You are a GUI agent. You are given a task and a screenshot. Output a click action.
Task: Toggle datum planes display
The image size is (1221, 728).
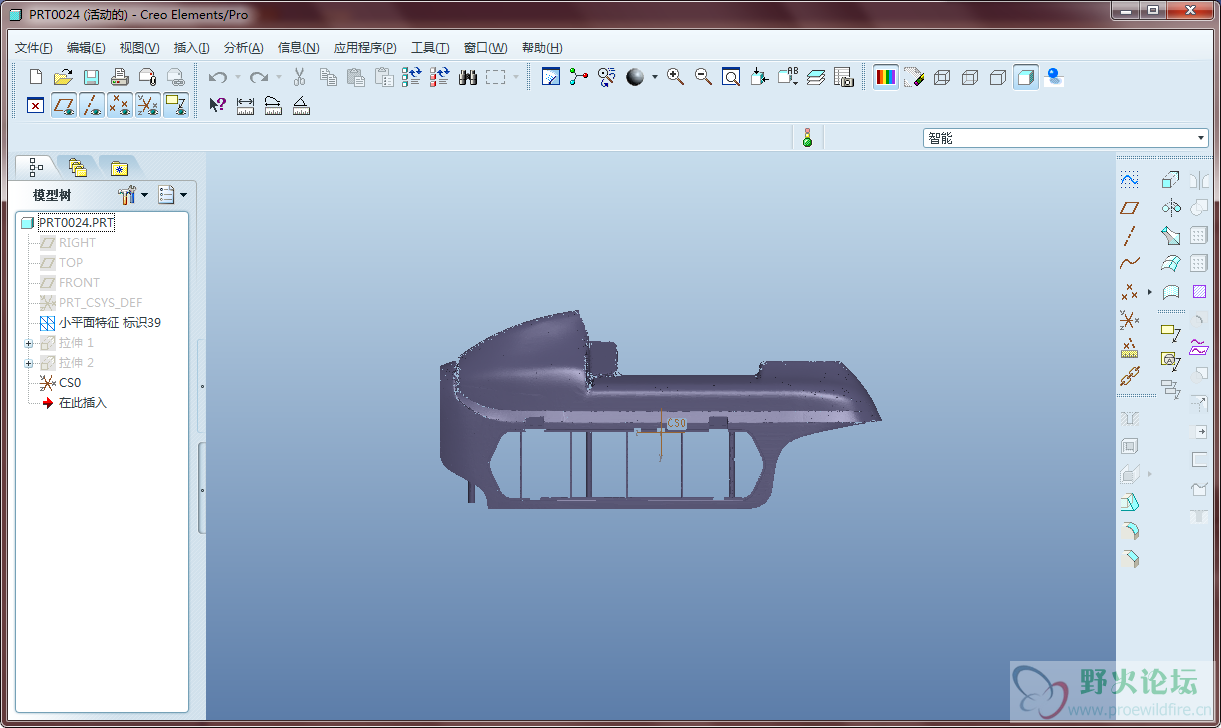[64, 105]
